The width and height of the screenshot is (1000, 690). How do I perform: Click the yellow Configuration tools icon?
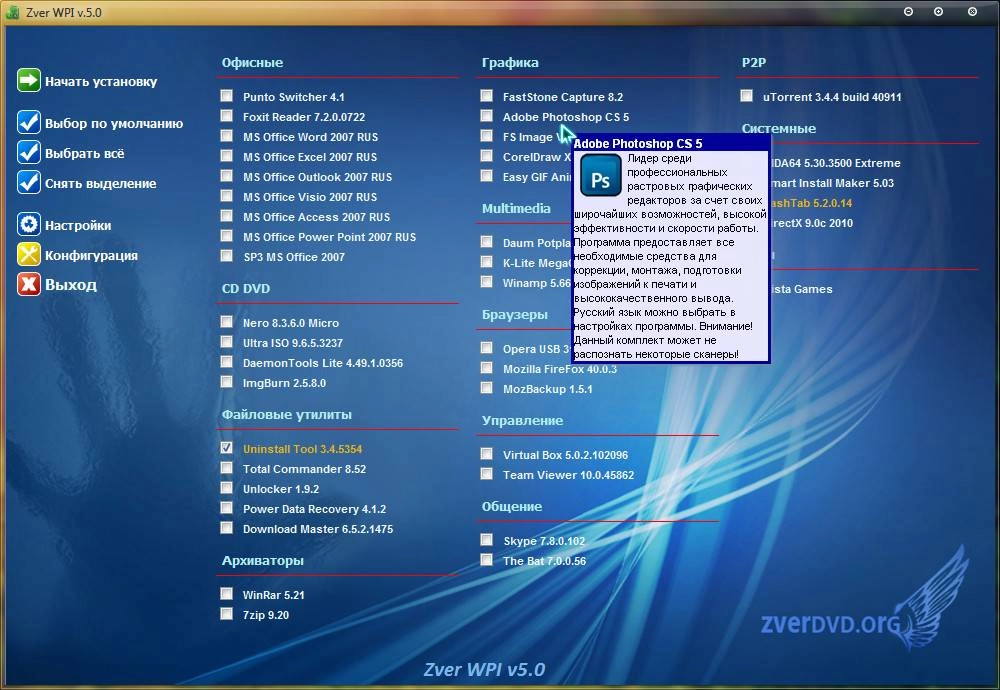tap(29, 254)
